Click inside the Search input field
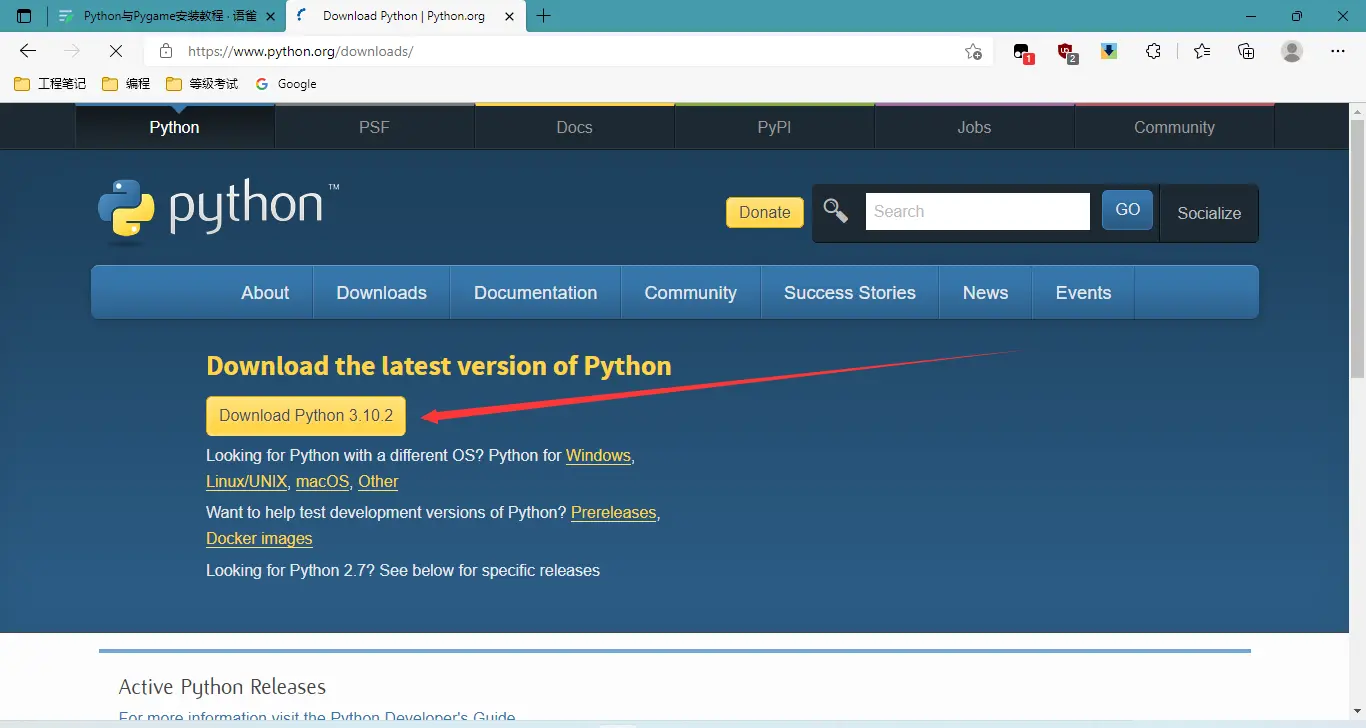 click(x=977, y=210)
